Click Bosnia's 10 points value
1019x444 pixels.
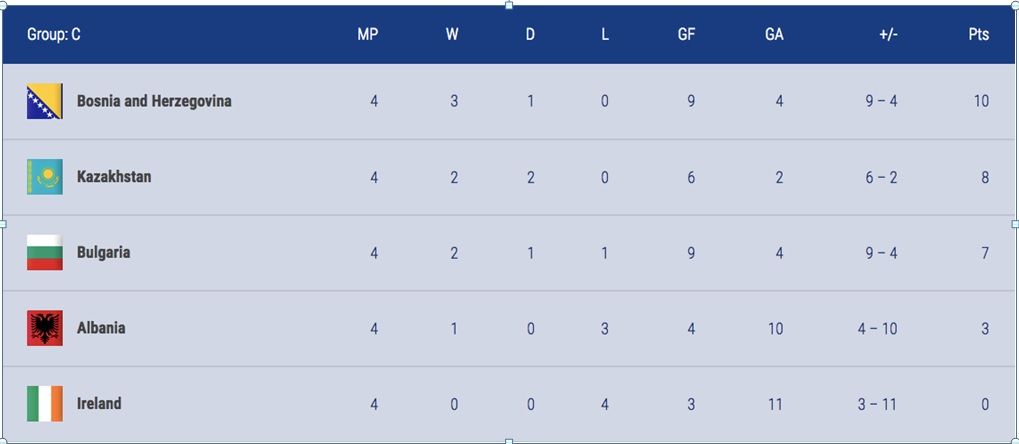pyautogui.click(x=981, y=101)
